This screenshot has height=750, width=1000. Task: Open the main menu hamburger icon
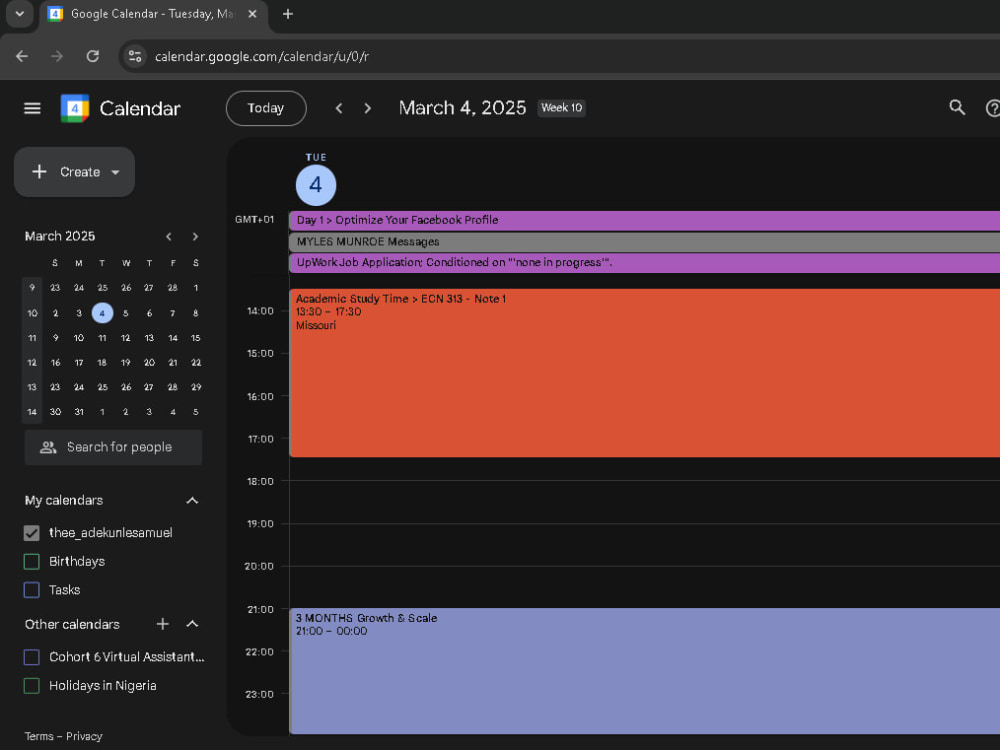[x=32, y=108]
